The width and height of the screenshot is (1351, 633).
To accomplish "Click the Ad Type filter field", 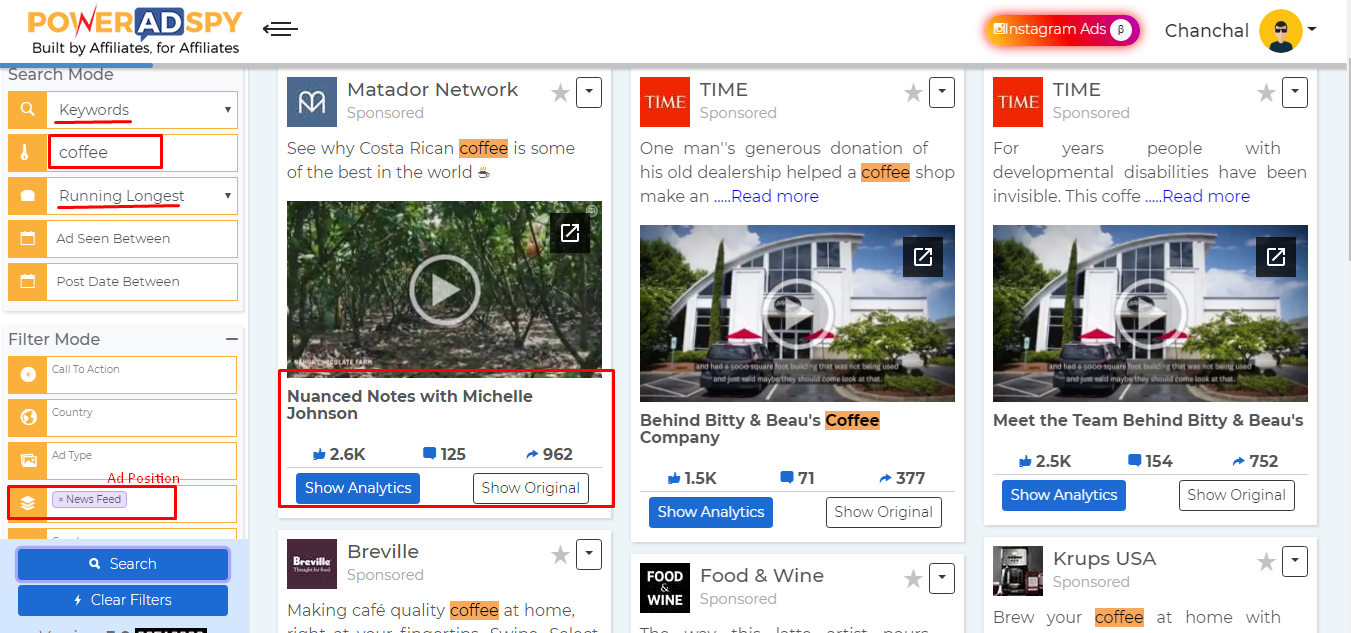I will [x=143, y=461].
